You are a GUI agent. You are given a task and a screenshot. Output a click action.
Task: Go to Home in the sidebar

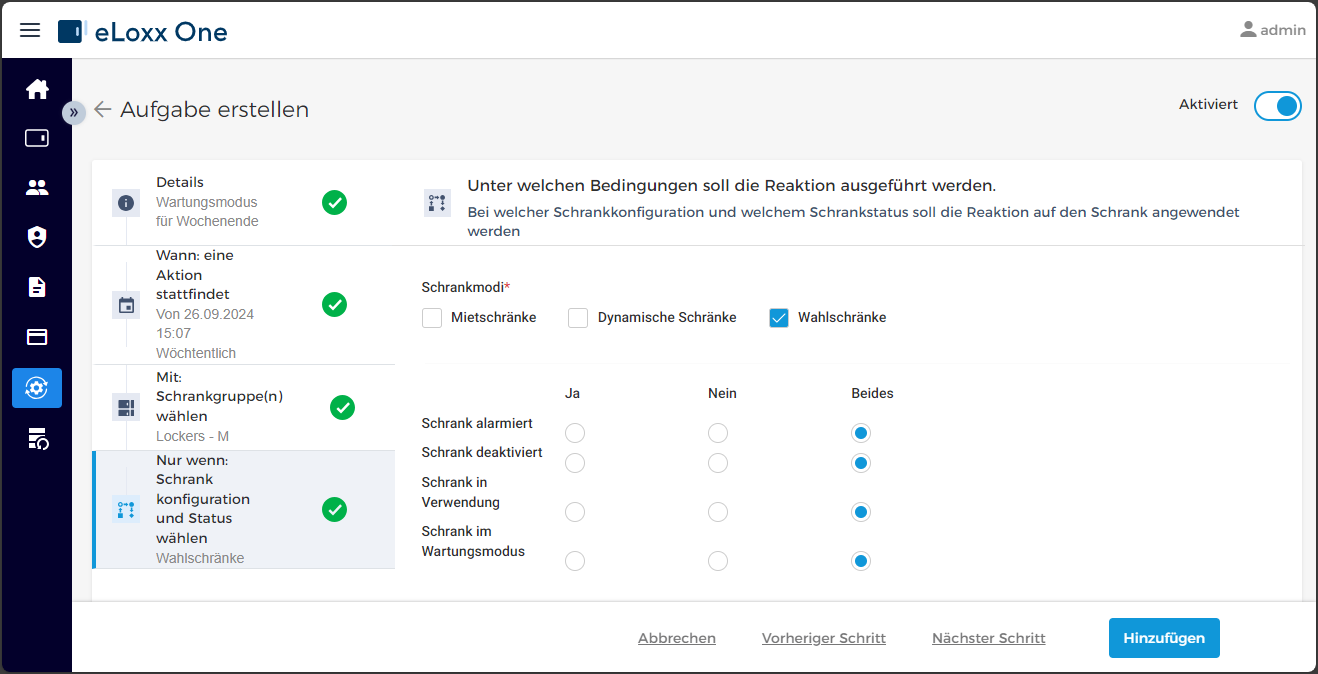pyautogui.click(x=37, y=89)
